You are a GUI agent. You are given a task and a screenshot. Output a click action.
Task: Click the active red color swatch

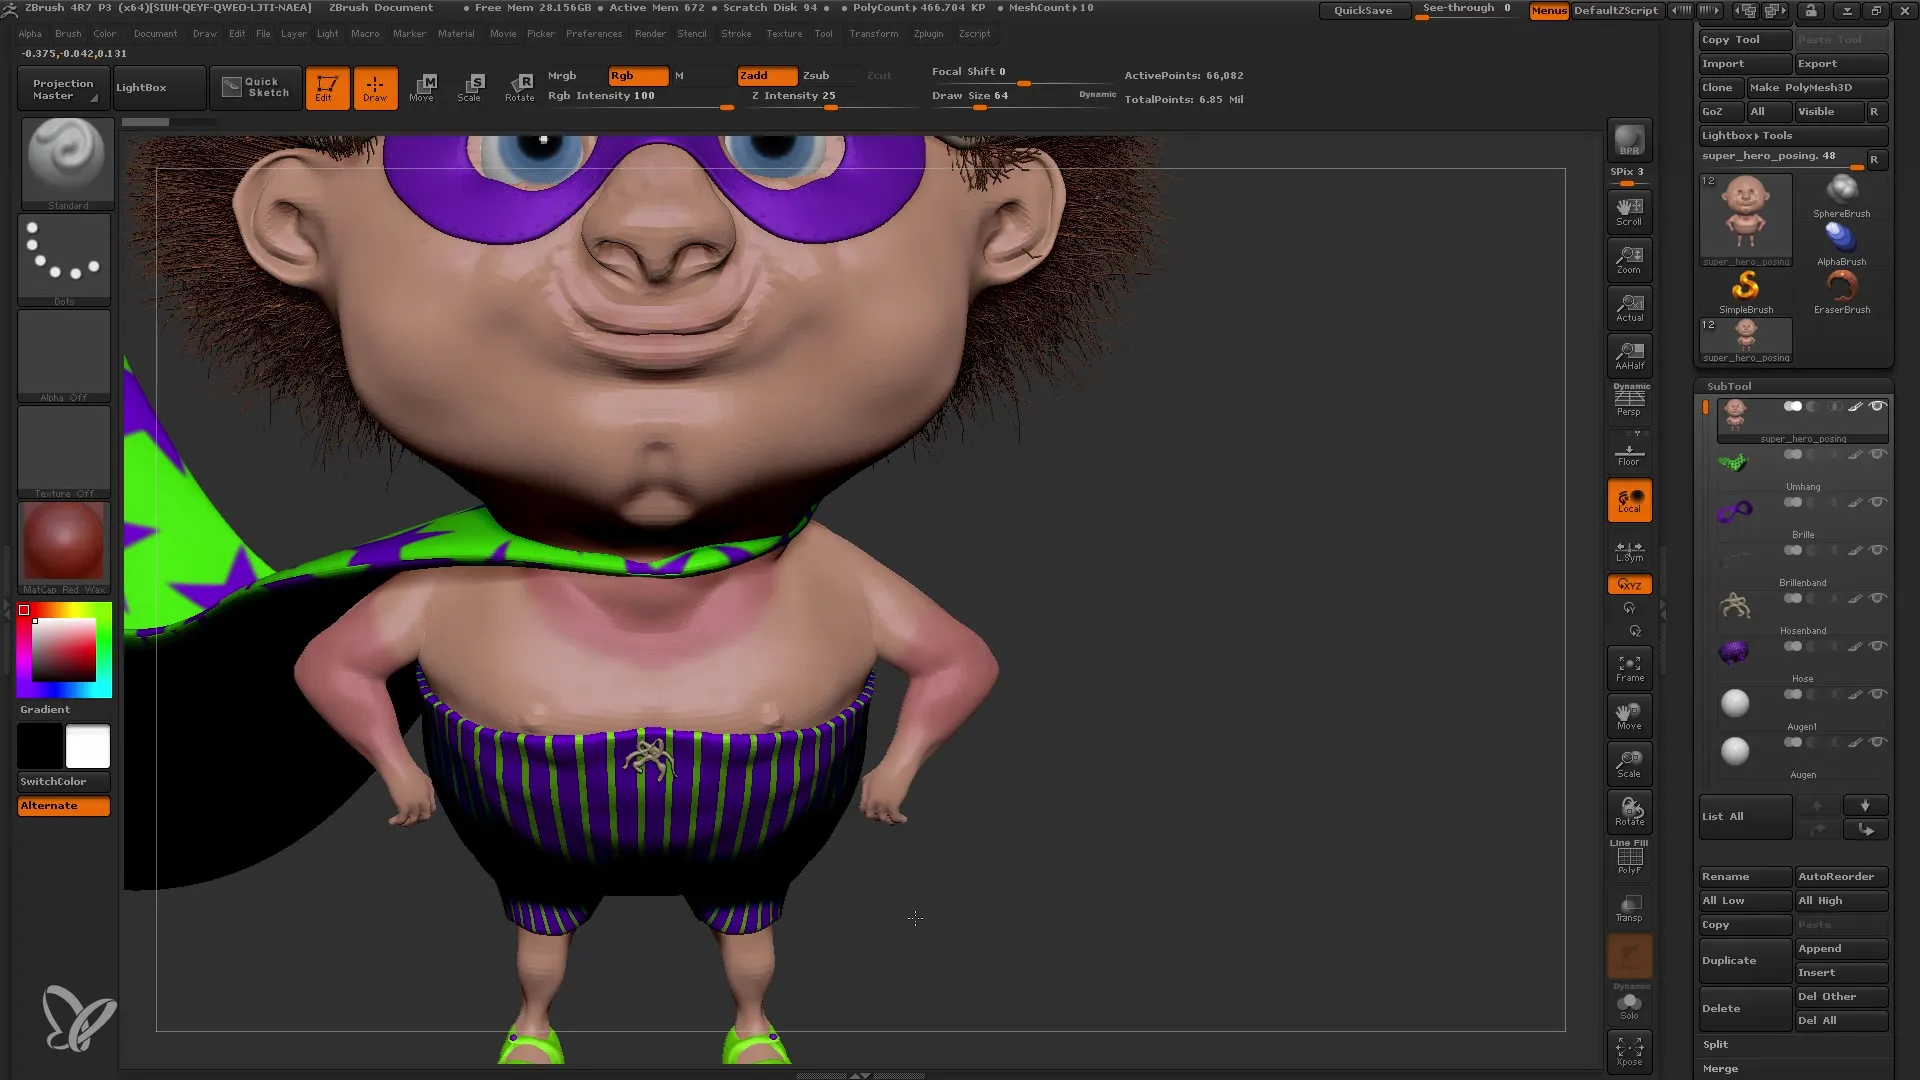point(25,611)
